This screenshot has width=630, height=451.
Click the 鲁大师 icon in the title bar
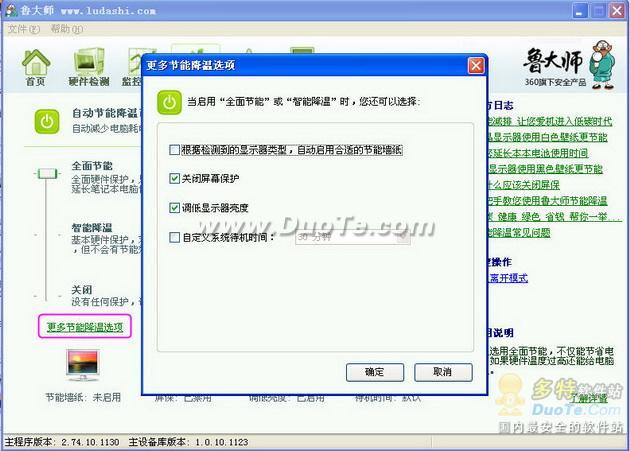point(11,10)
